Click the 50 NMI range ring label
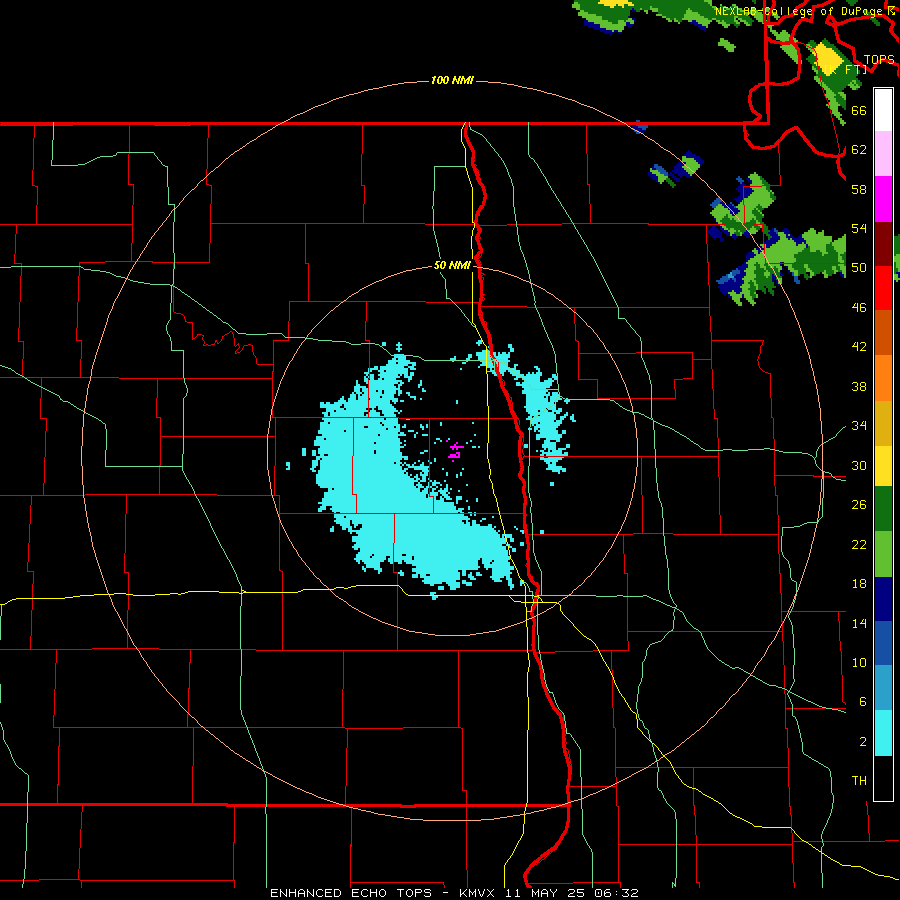Viewport: 900px width, 900px height. pos(452,265)
